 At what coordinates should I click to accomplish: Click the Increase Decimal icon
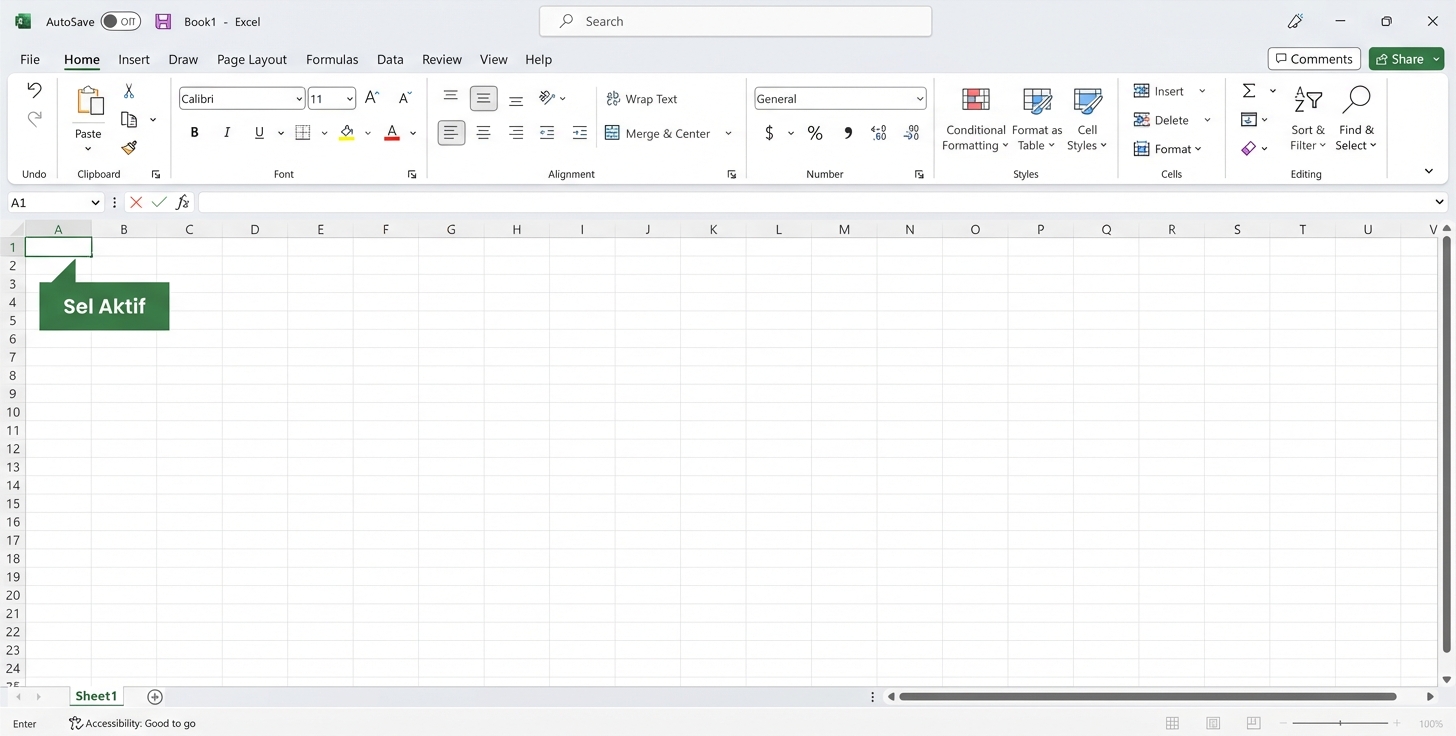[879, 132]
